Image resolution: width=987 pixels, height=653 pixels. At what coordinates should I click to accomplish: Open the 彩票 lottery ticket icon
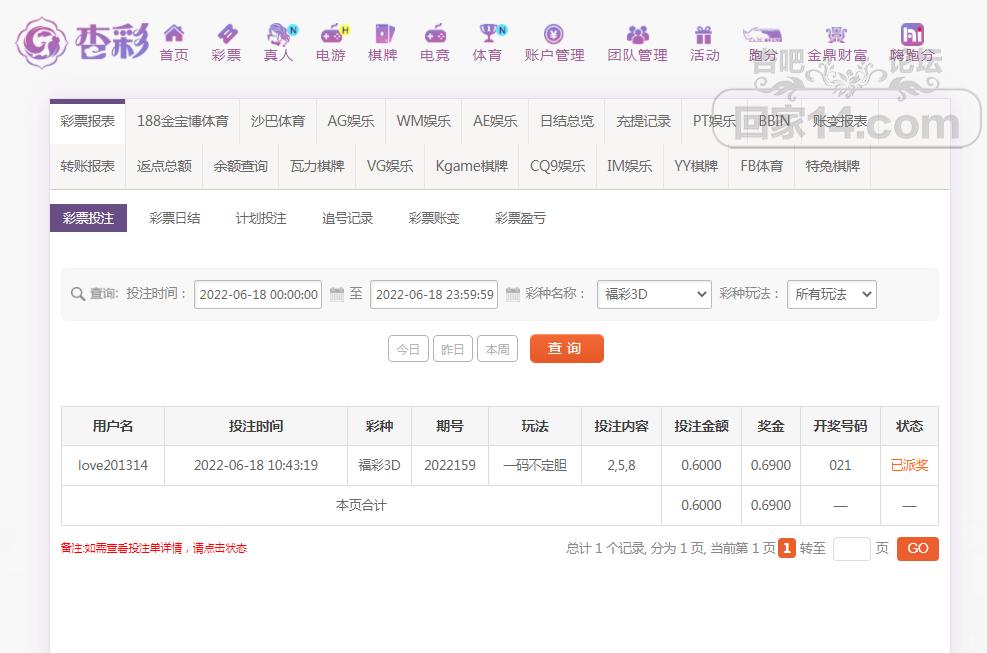pyautogui.click(x=226, y=34)
